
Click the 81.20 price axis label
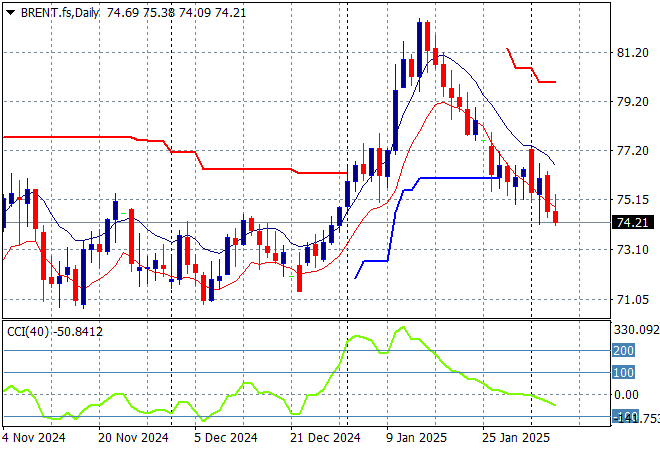click(x=632, y=53)
